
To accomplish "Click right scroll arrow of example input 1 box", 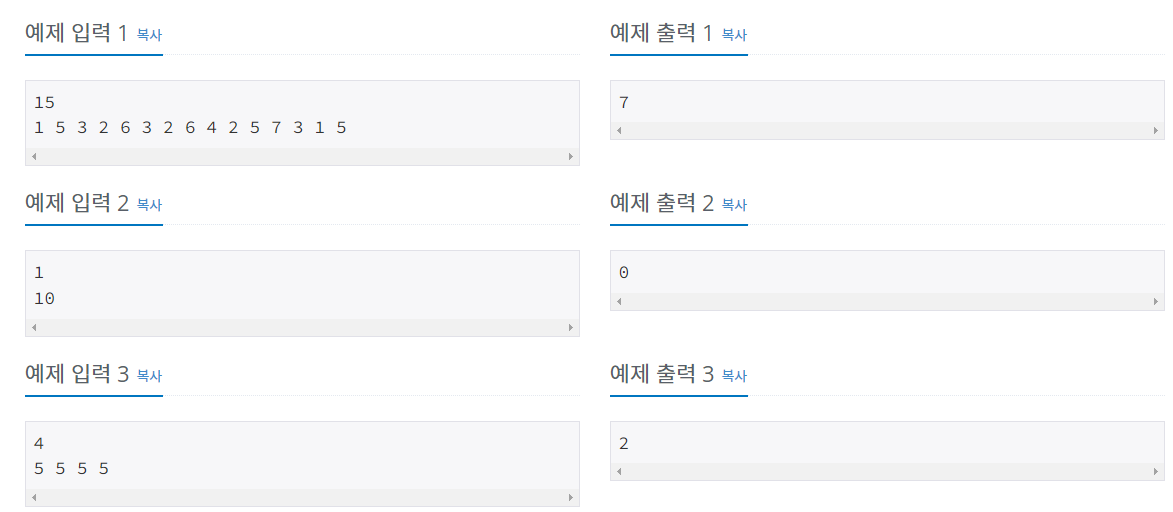I will tap(571, 157).
